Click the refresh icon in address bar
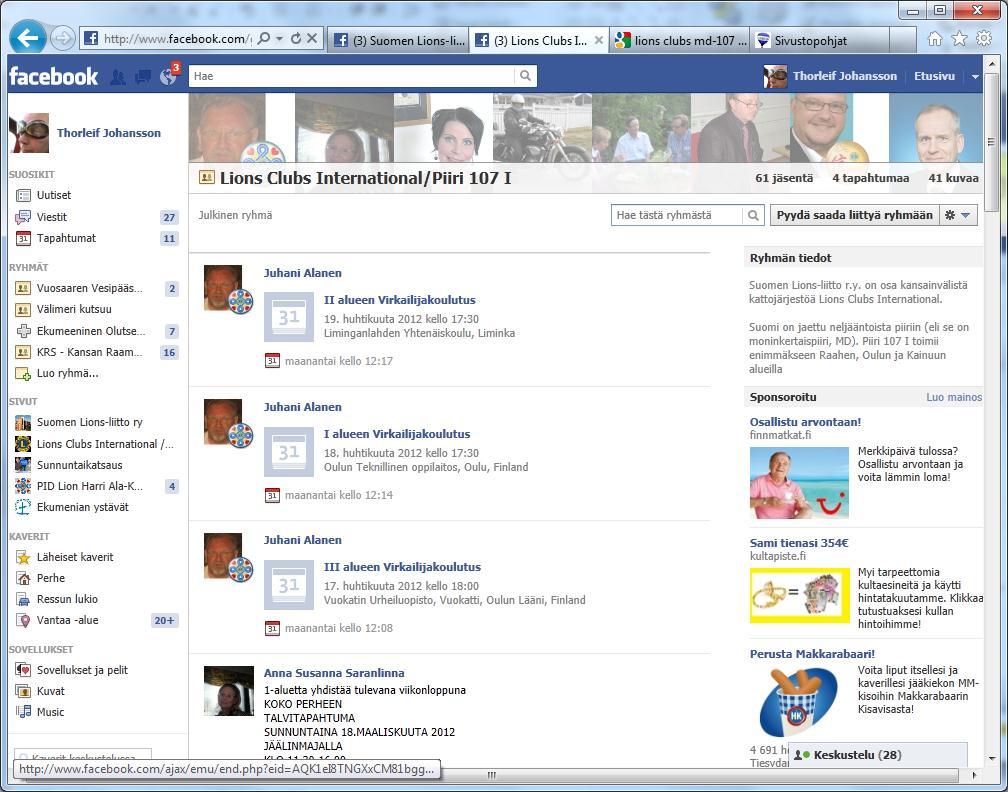Screen dimensions: 1008x792 tap(296, 39)
